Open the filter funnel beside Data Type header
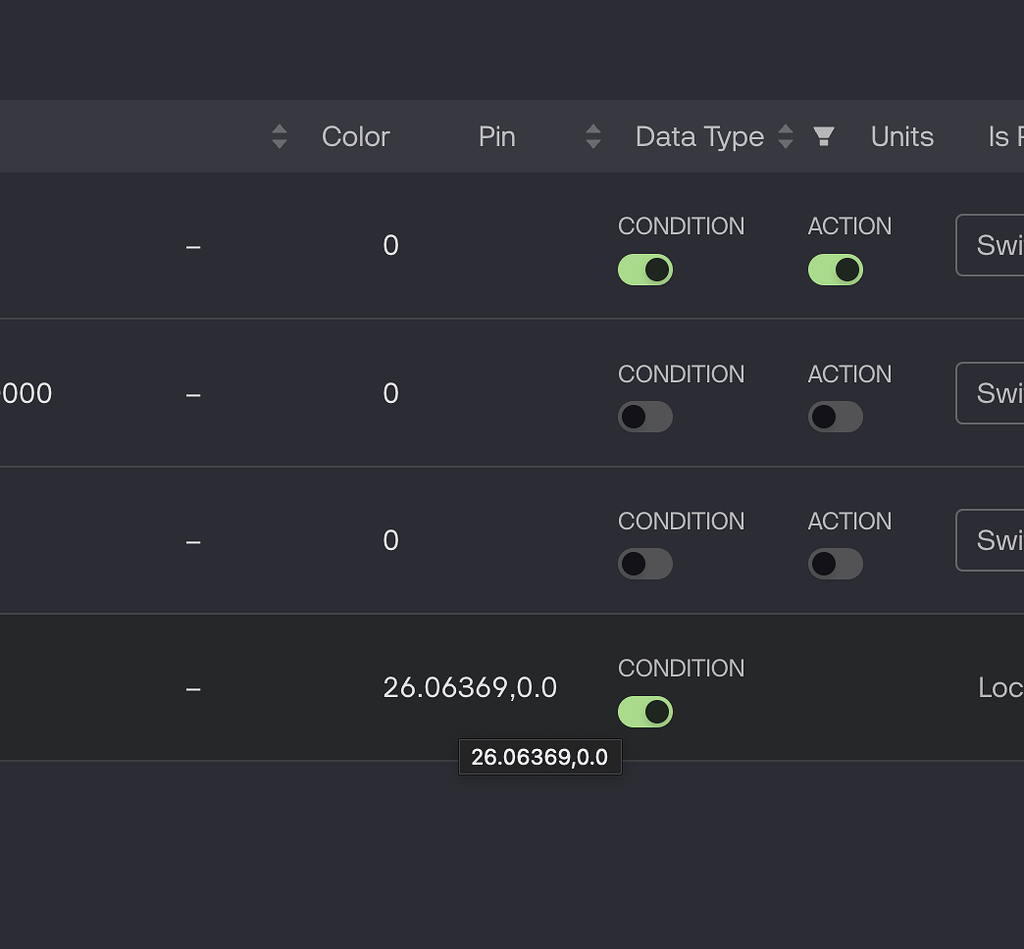 tap(823, 136)
